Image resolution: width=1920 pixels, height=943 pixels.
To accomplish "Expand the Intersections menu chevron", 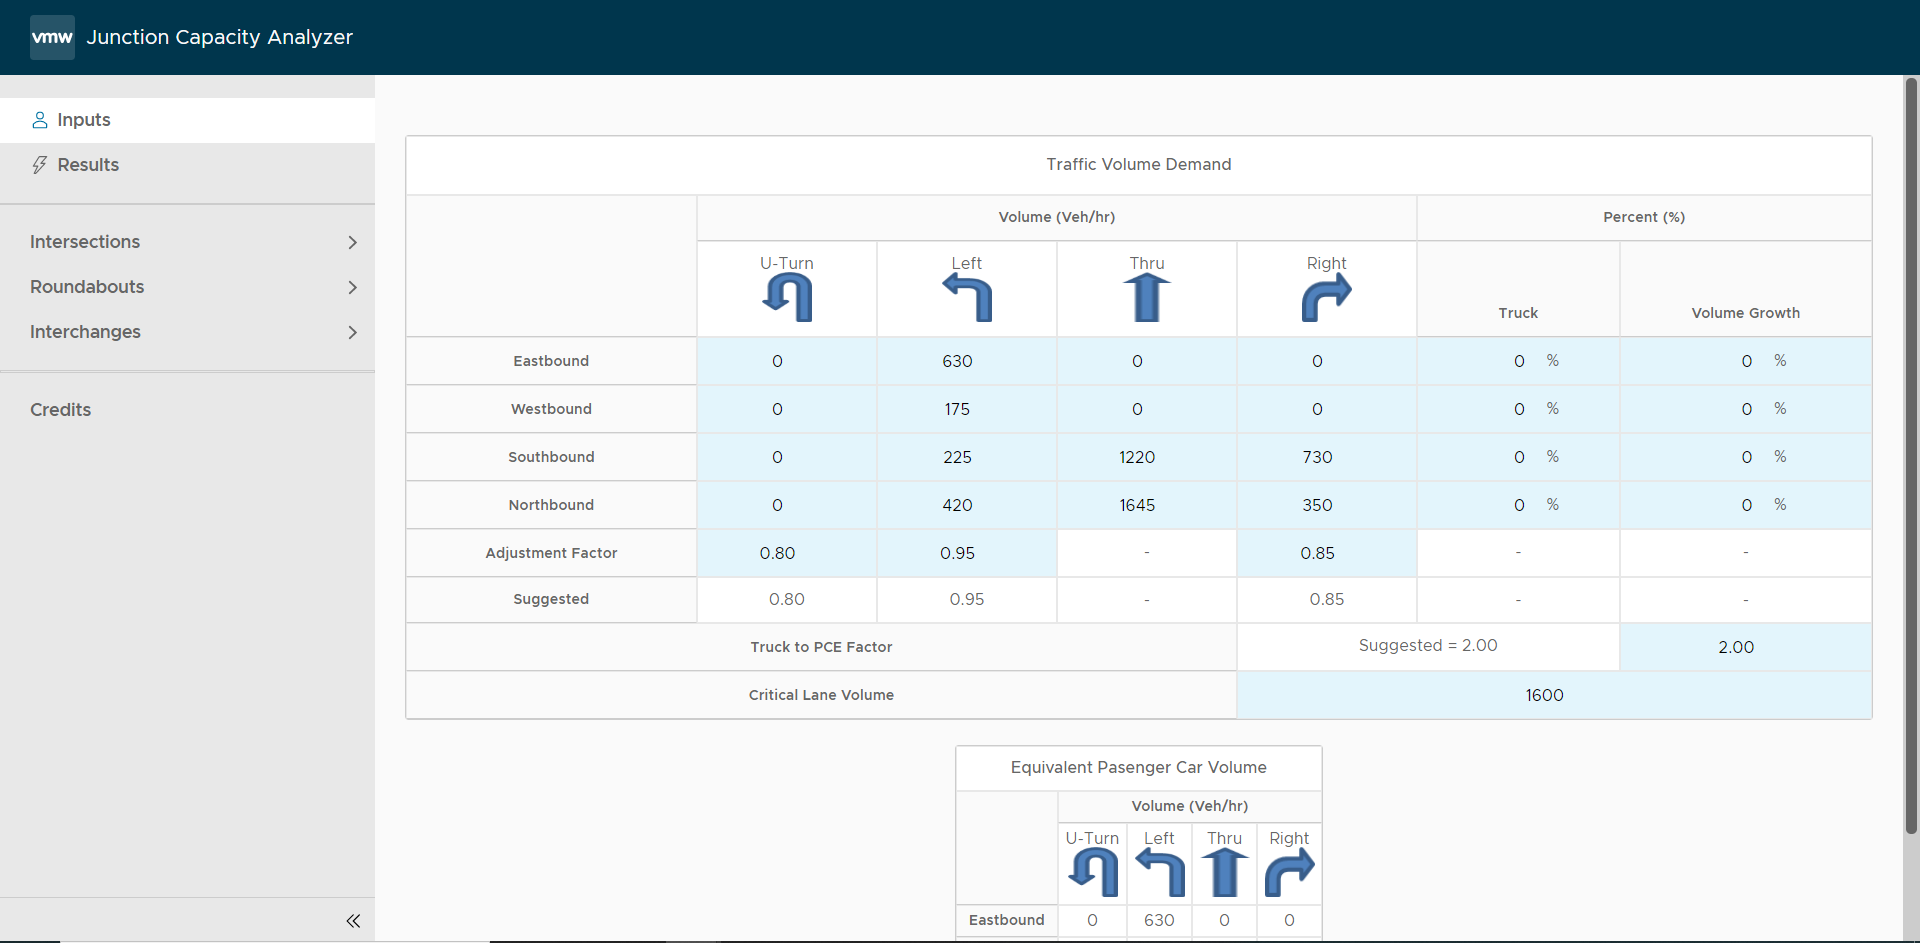I will click(x=352, y=242).
